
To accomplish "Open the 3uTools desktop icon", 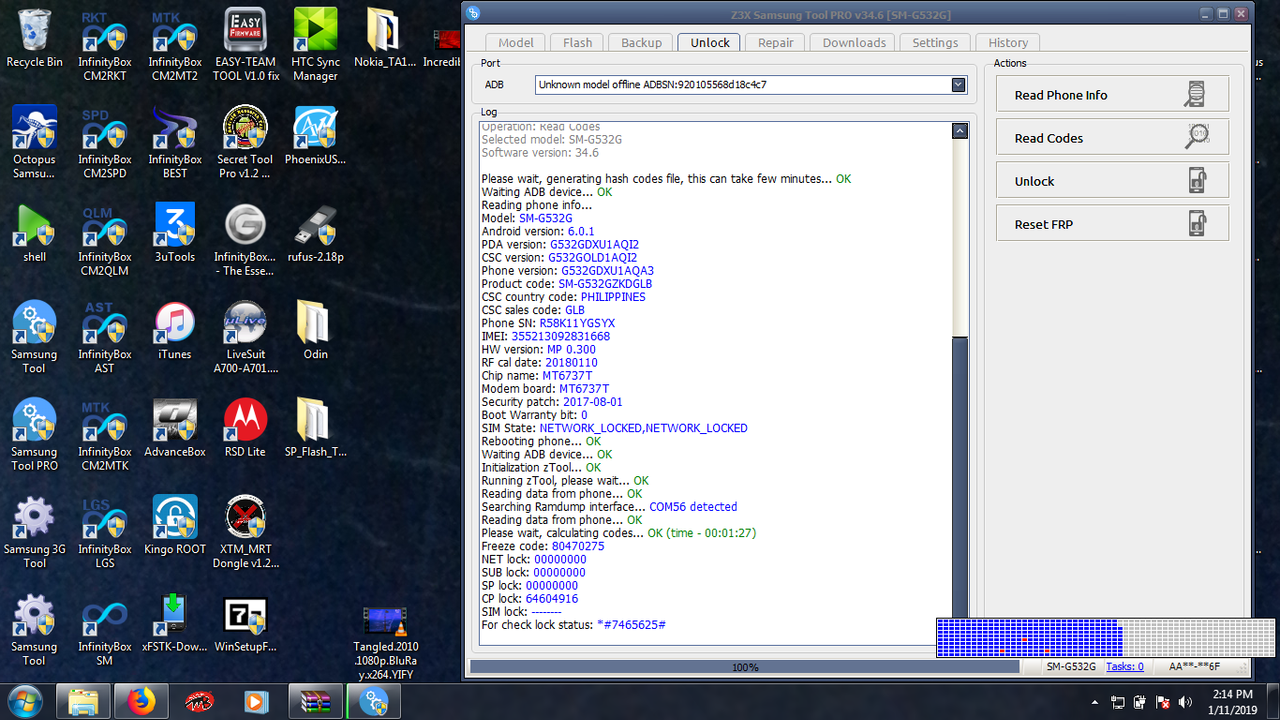I will 174,234.
